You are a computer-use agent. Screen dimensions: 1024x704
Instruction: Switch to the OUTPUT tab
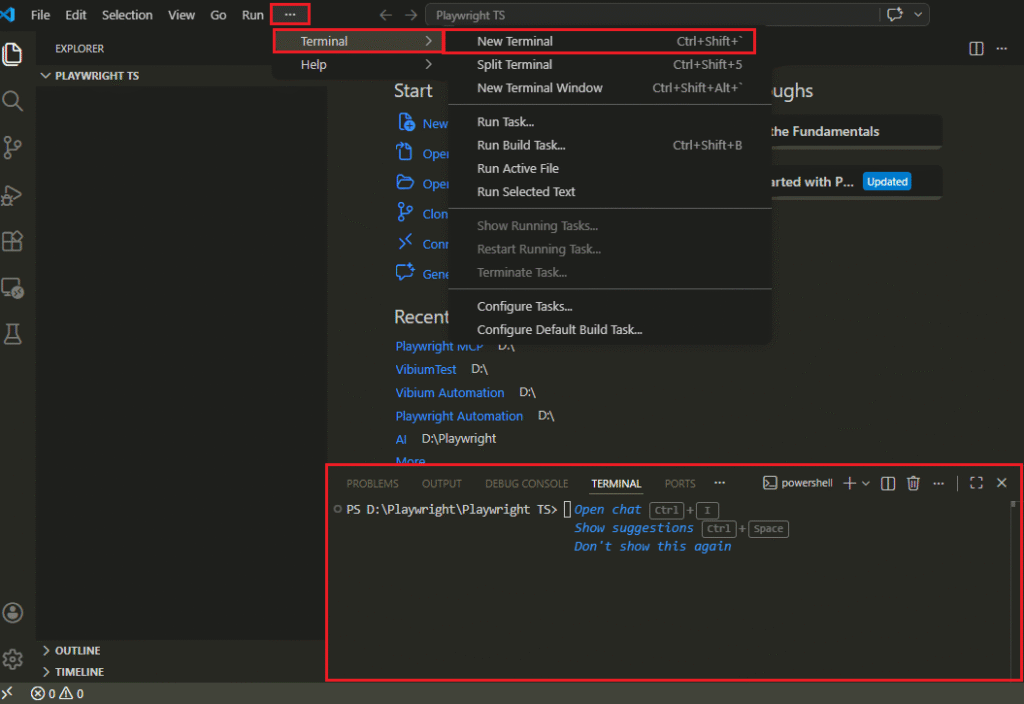441,484
